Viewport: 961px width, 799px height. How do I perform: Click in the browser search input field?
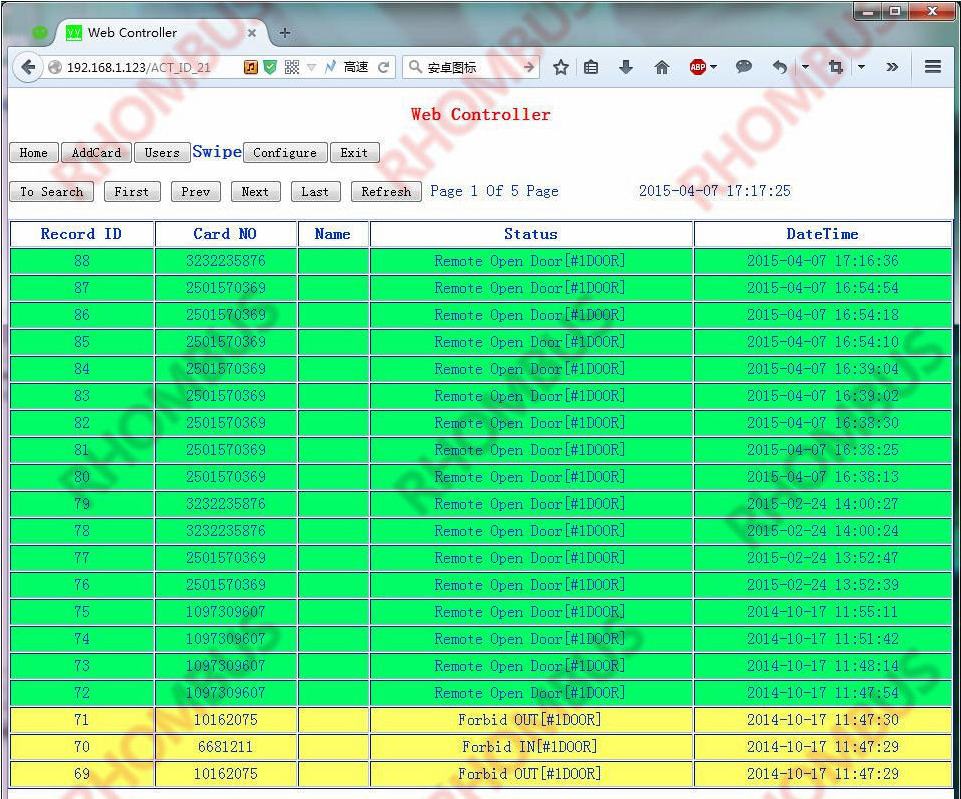470,67
